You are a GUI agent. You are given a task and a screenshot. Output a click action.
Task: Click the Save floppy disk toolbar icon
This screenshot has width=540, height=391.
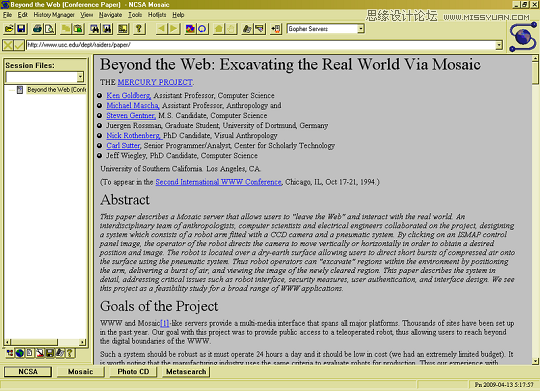point(21,29)
